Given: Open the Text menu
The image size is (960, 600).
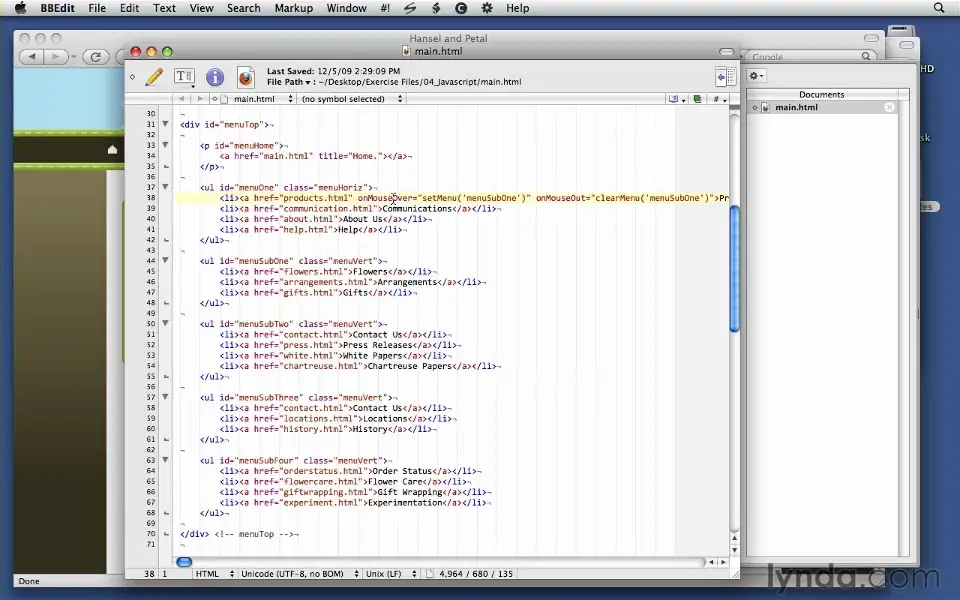Looking at the screenshot, I should click(164, 8).
